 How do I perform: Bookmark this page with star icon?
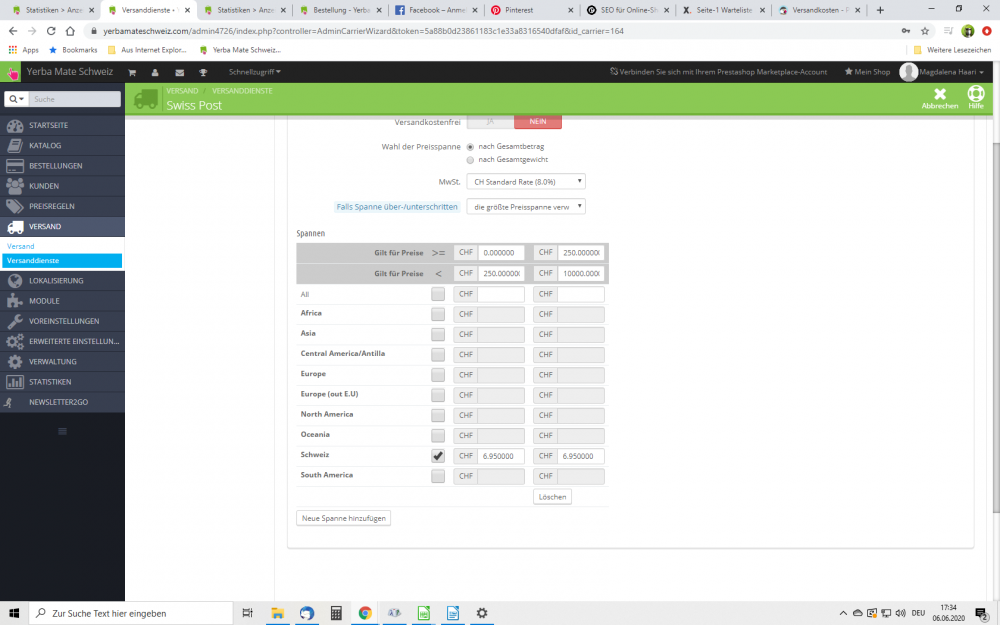pyautogui.click(x=925, y=31)
